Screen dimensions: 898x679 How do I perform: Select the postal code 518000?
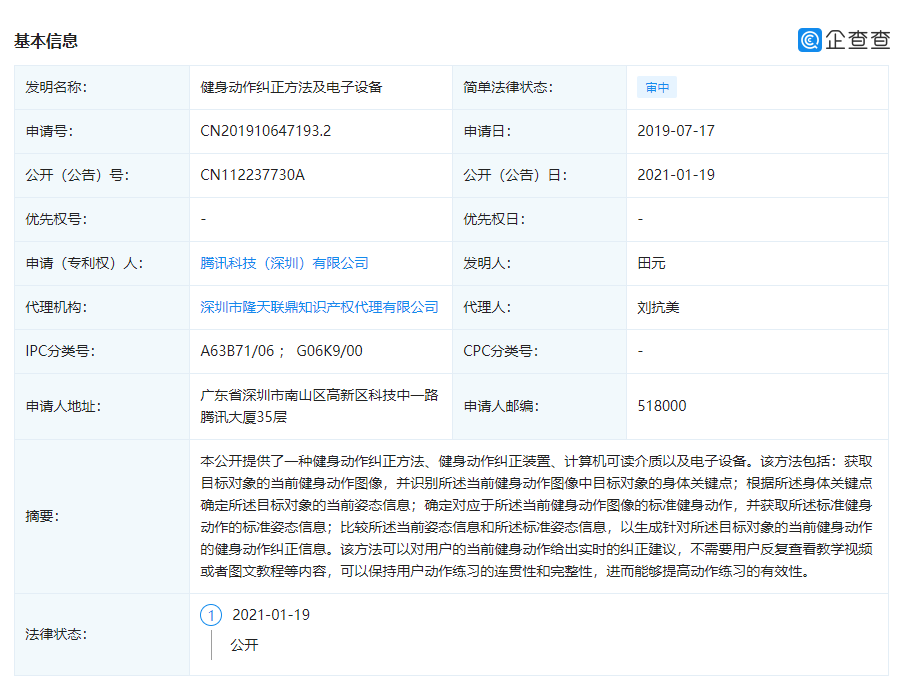coord(661,406)
